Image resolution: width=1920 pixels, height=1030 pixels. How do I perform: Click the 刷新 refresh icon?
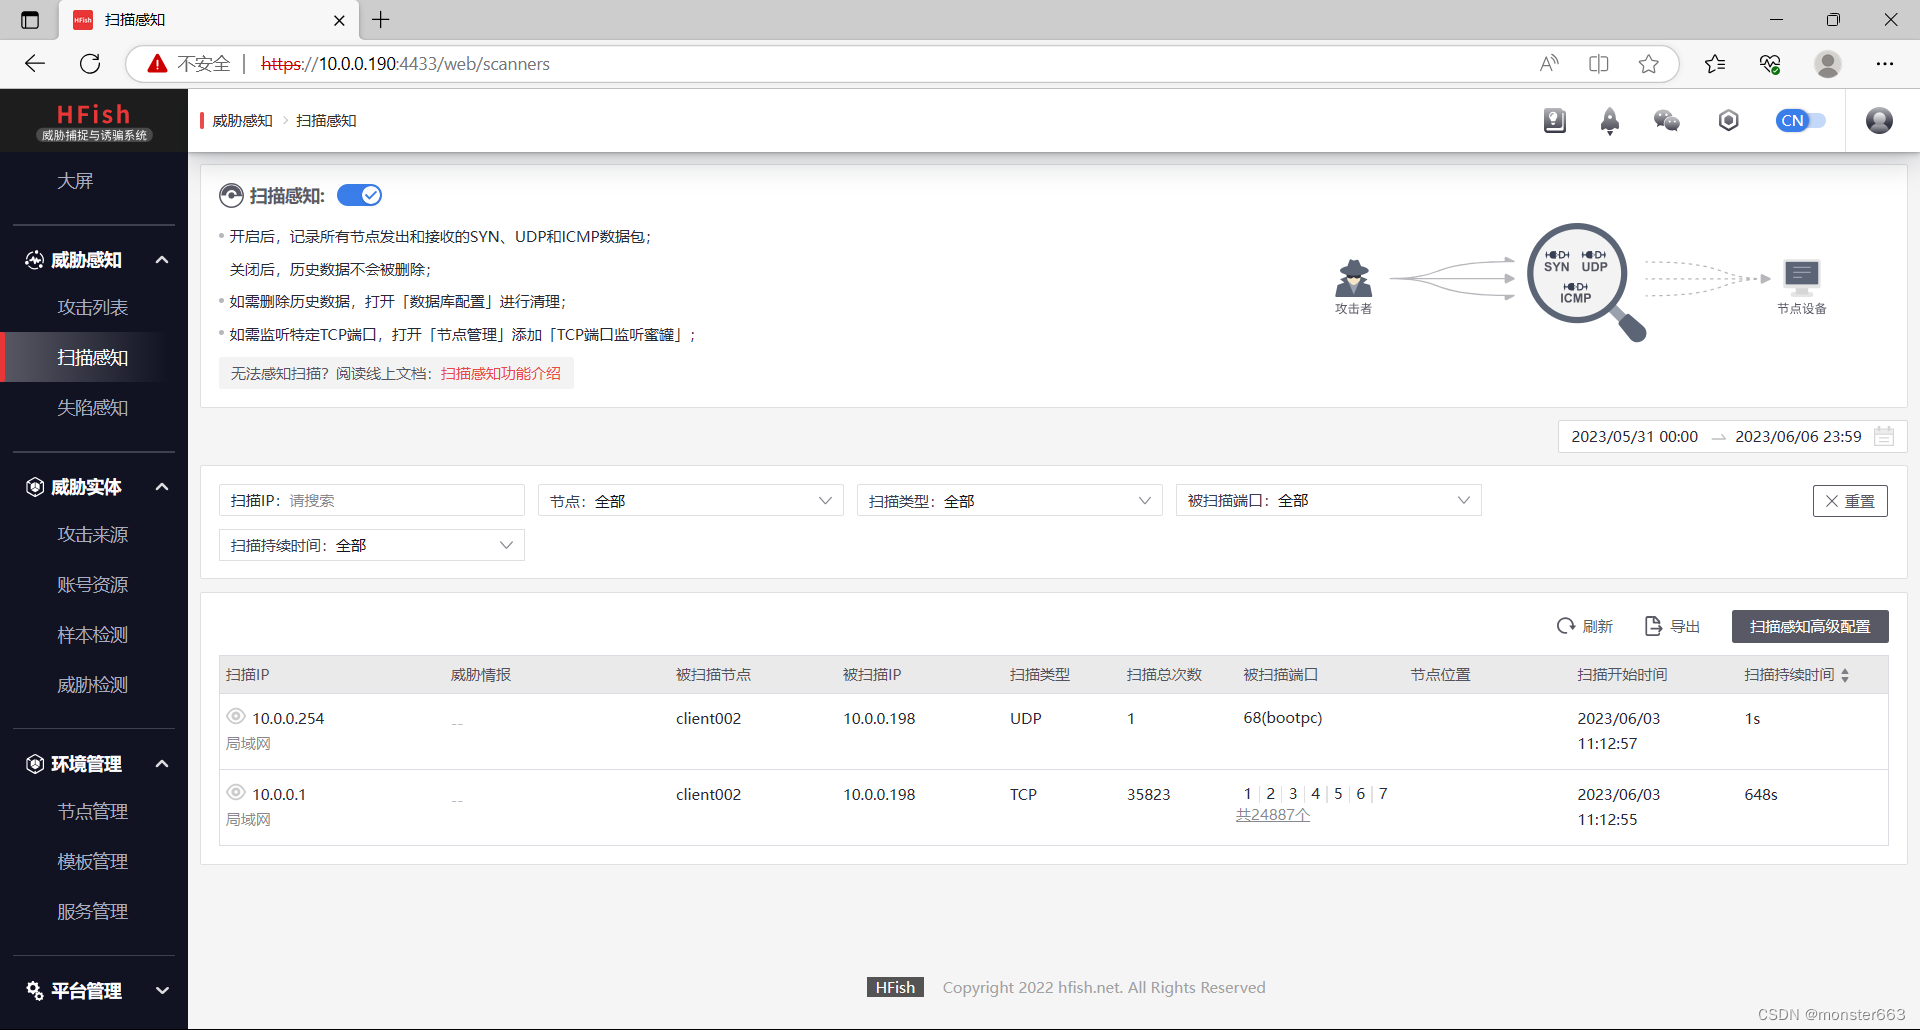coord(1566,626)
